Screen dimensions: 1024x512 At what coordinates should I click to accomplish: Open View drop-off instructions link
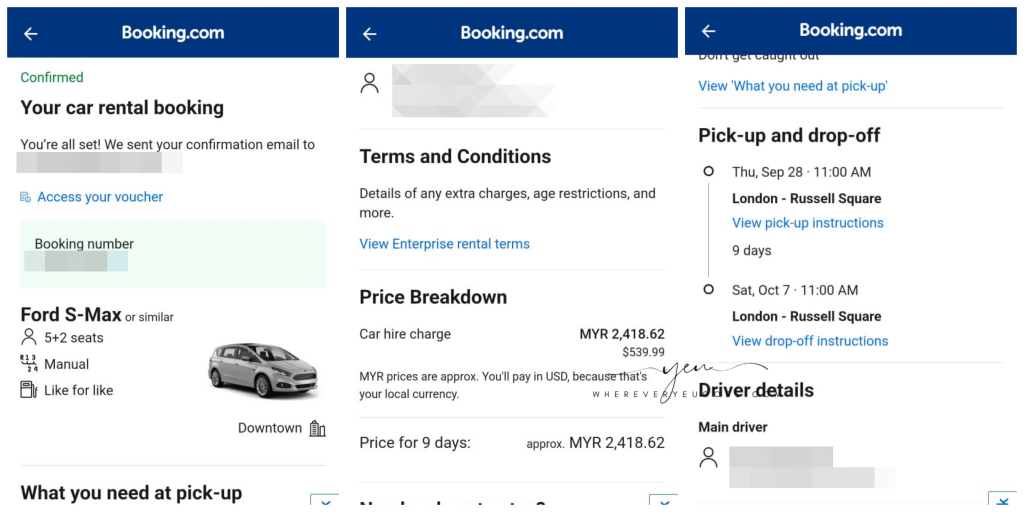tap(810, 341)
